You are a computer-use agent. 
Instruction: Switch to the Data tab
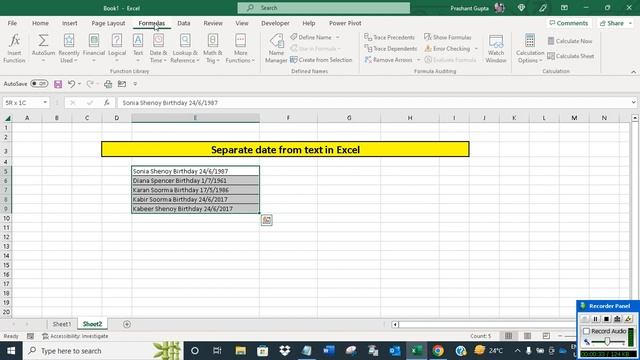[x=184, y=23]
